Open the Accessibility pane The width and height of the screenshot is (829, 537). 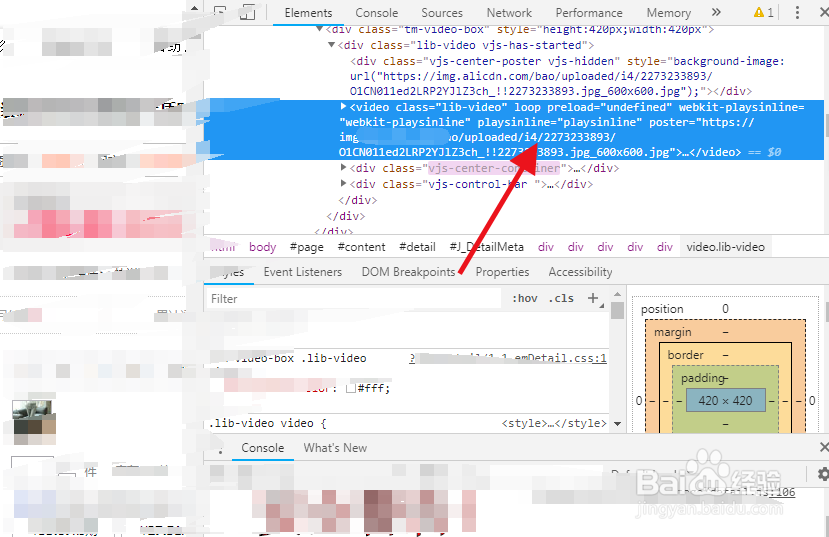580,272
